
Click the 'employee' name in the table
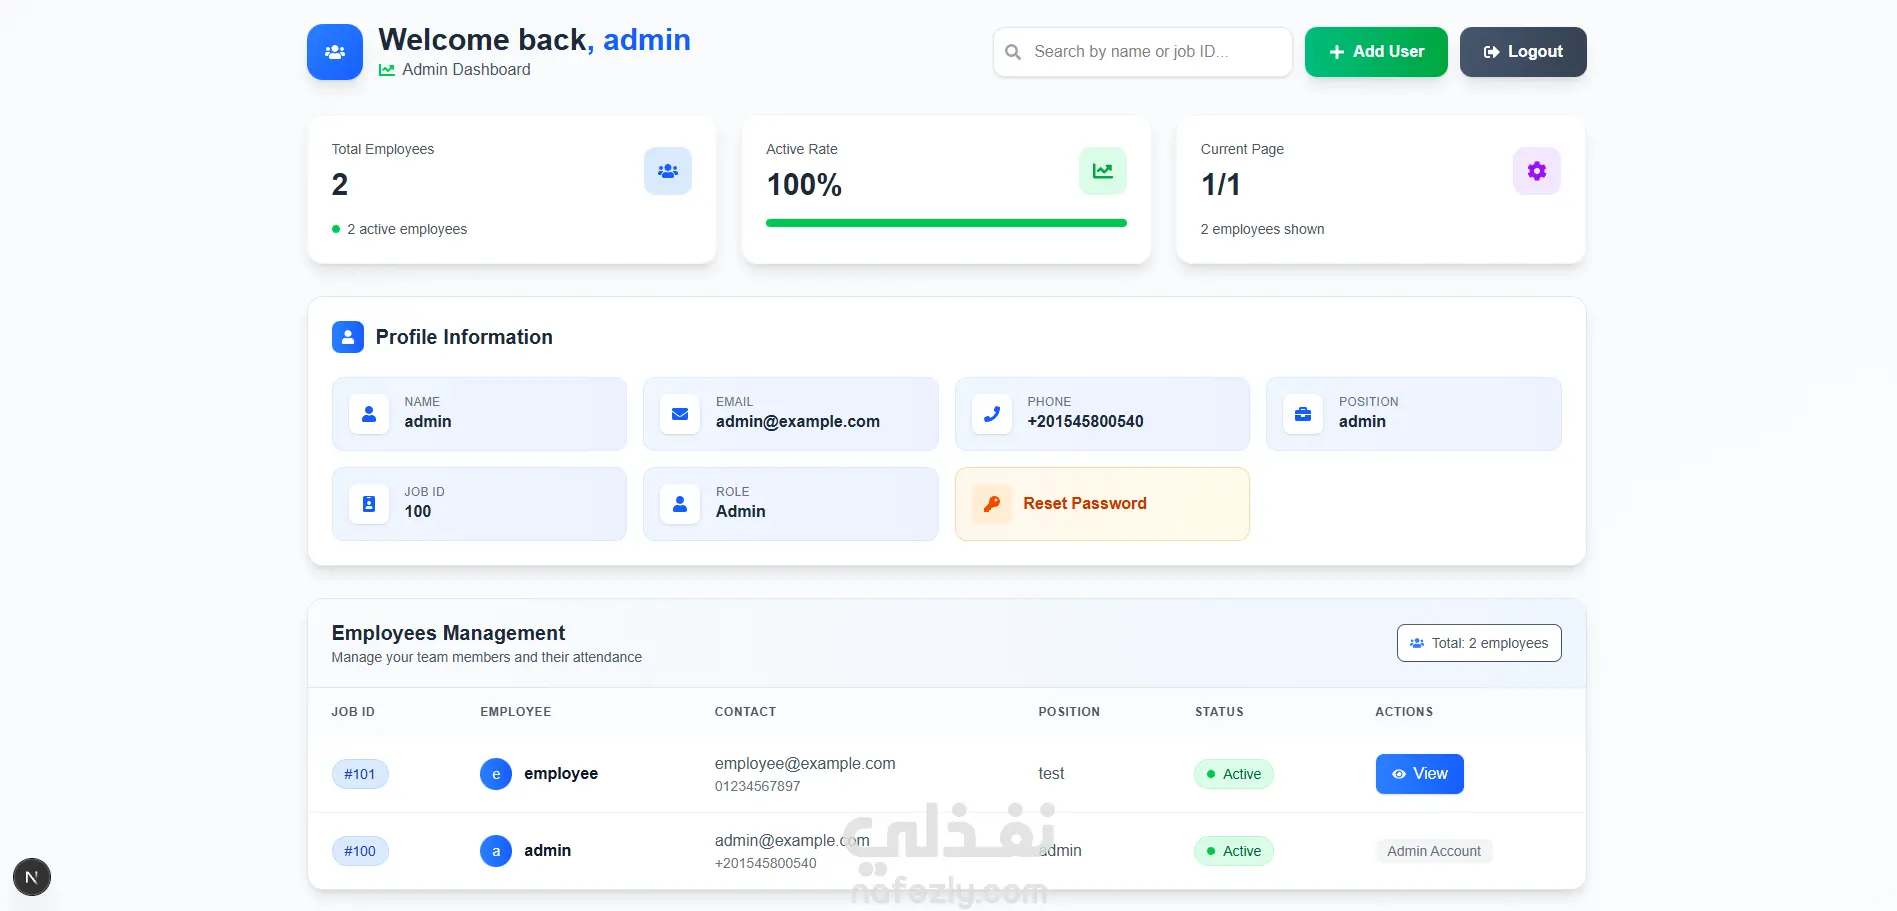point(561,774)
